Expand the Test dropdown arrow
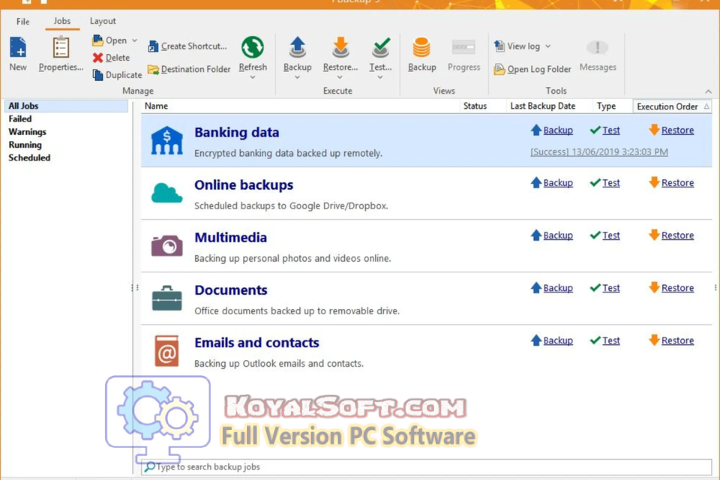This screenshot has height=480, width=720. (380, 78)
